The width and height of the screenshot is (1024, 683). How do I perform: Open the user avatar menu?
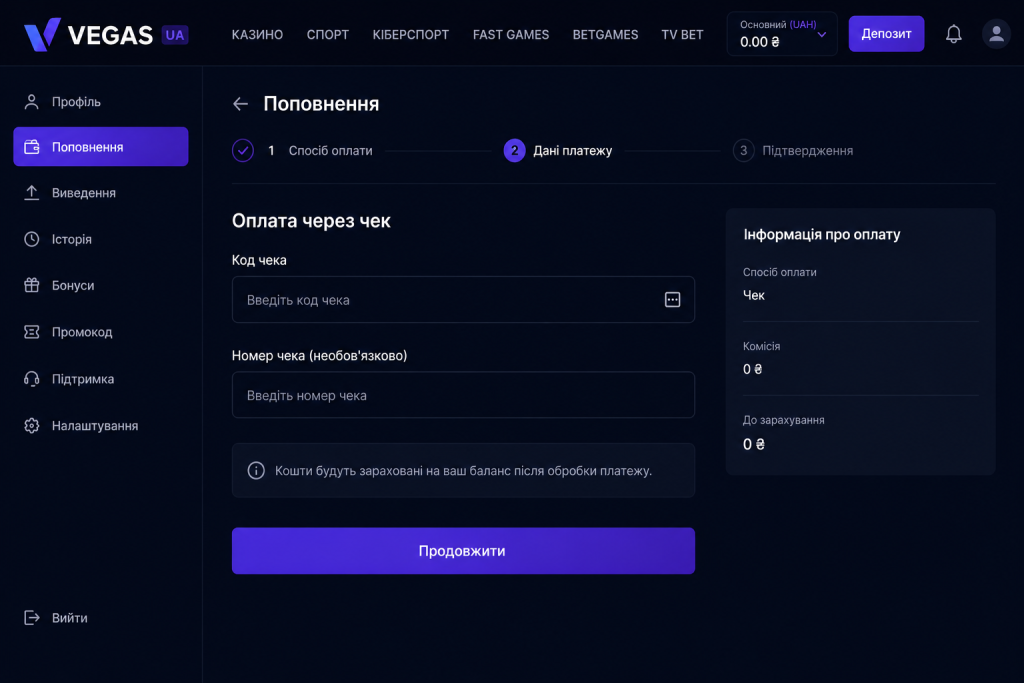[x=996, y=34]
